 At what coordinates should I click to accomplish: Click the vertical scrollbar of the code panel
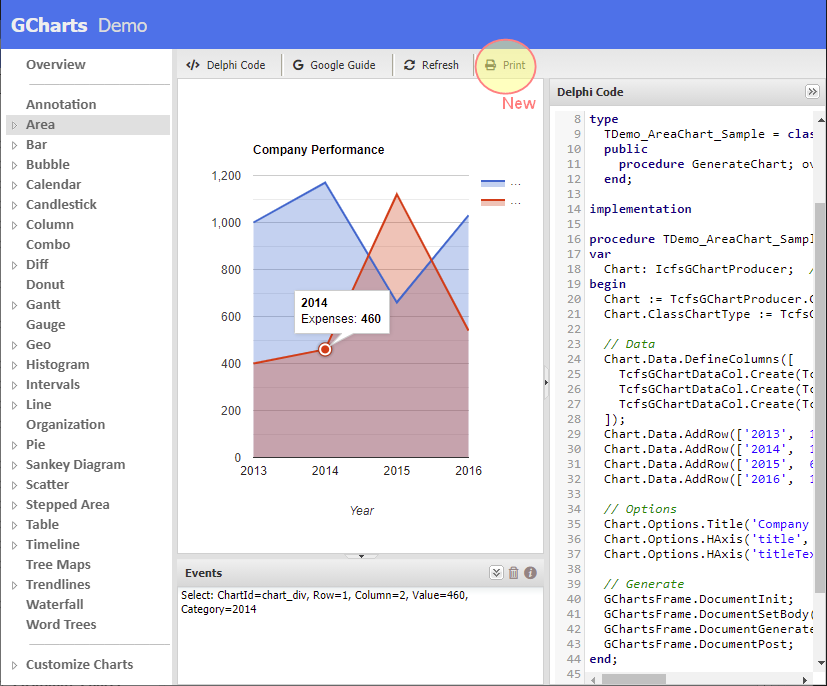click(820, 400)
